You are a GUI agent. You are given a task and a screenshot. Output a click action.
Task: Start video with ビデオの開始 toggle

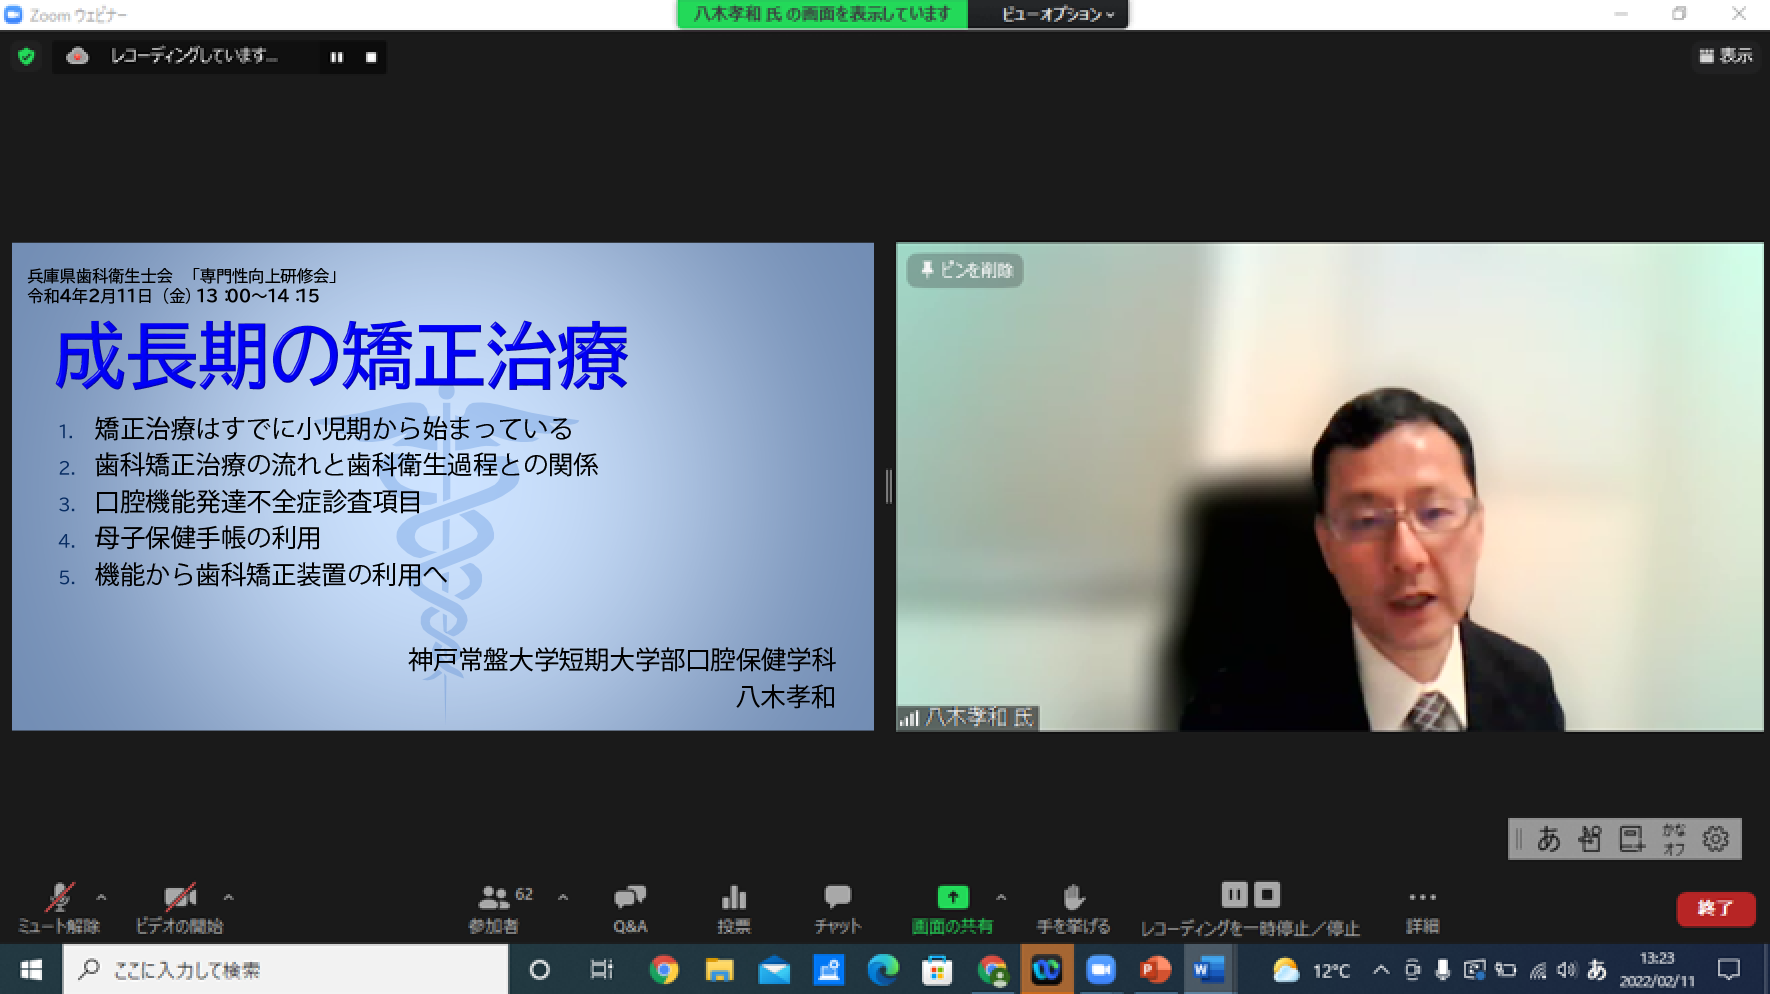click(180, 908)
